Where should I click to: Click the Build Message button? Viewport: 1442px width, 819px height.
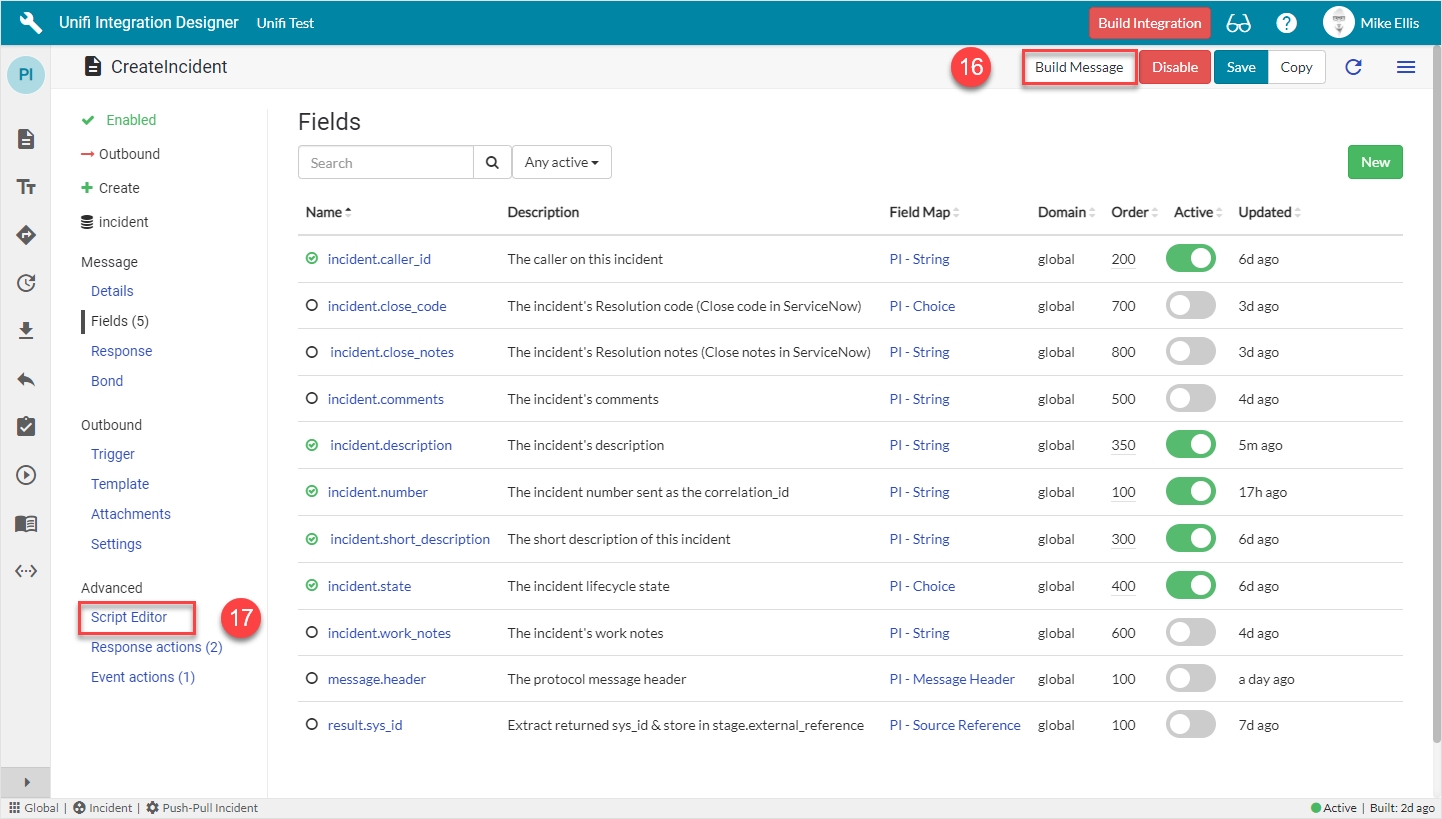pyautogui.click(x=1078, y=67)
